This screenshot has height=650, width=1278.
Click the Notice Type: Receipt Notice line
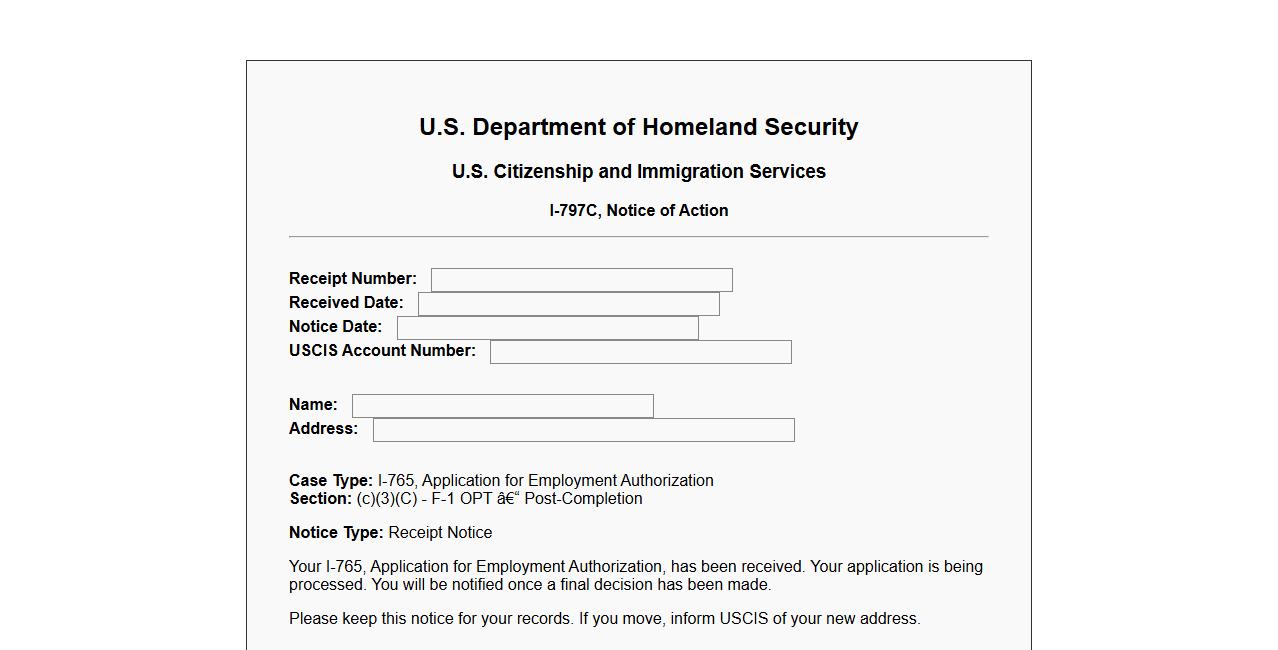pos(390,532)
